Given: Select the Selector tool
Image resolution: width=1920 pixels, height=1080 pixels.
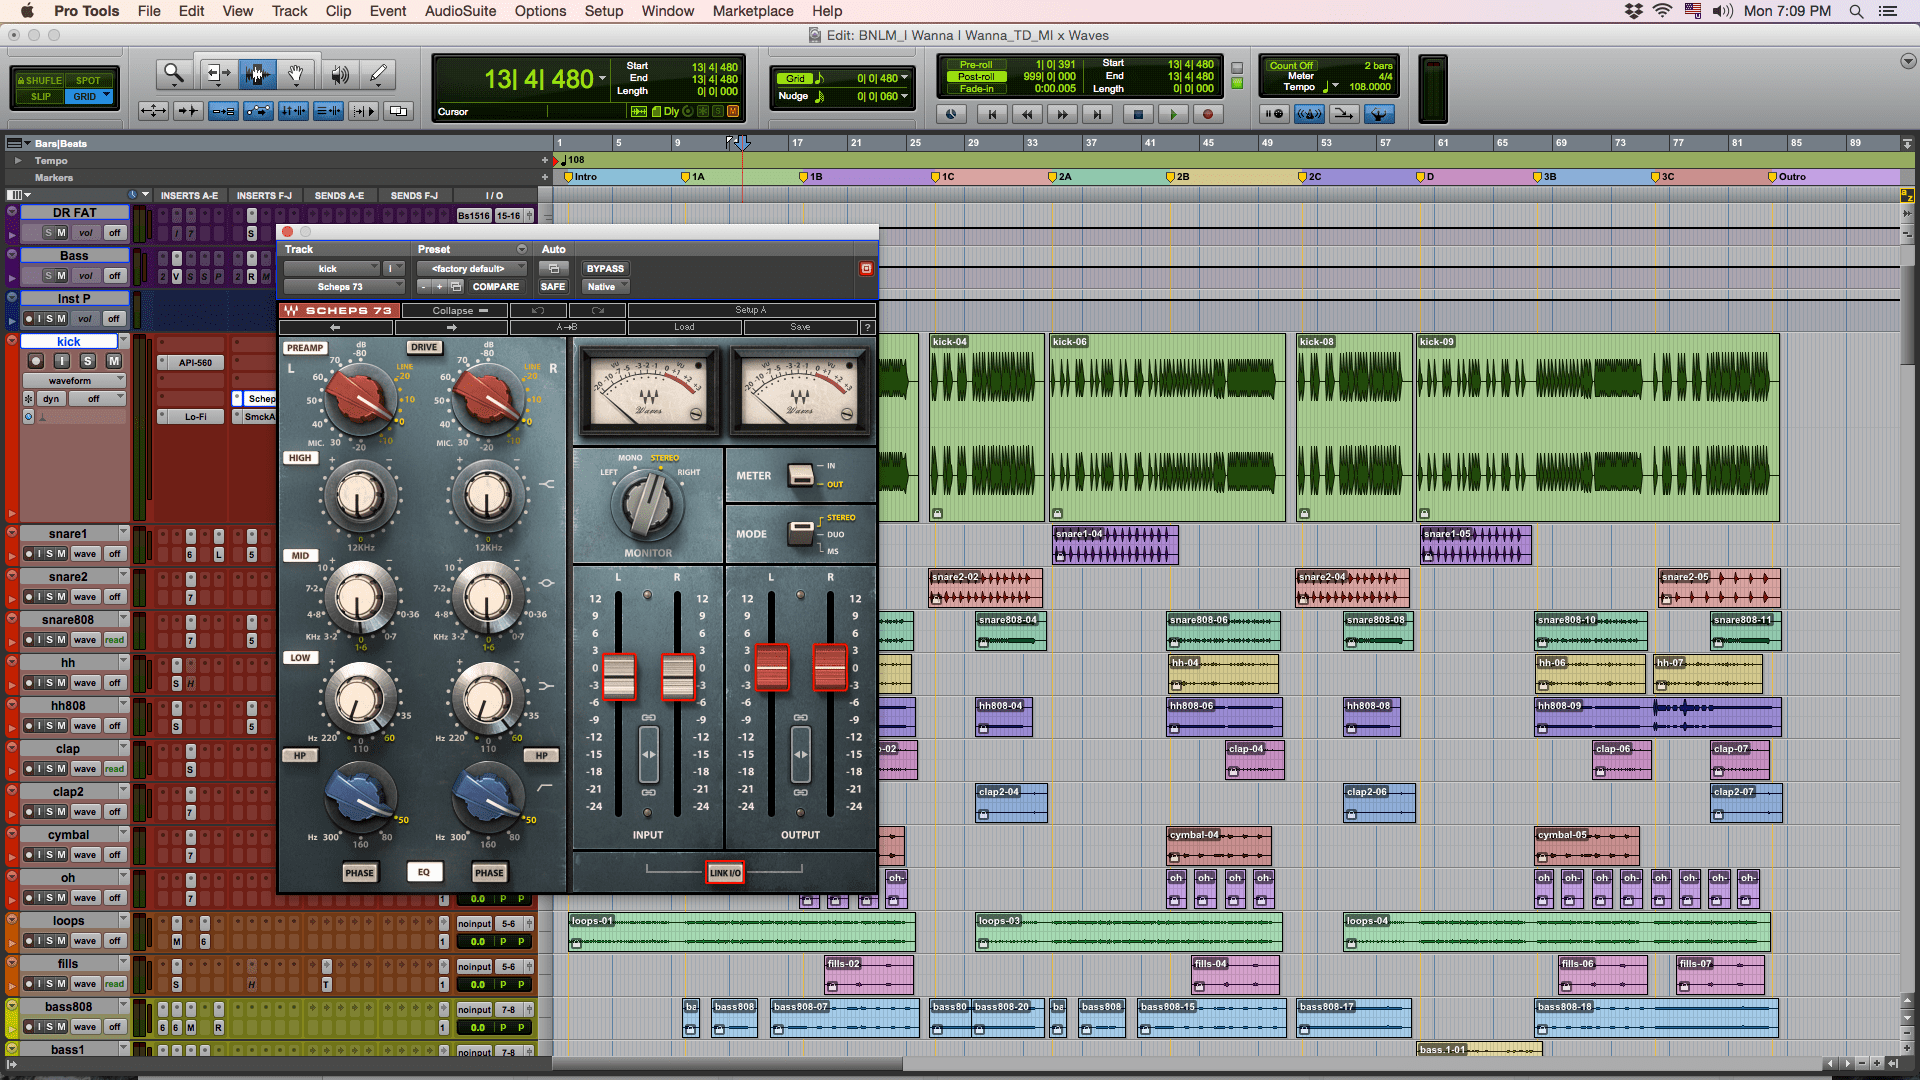Looking at the screenshot, I should click(256, 74).
